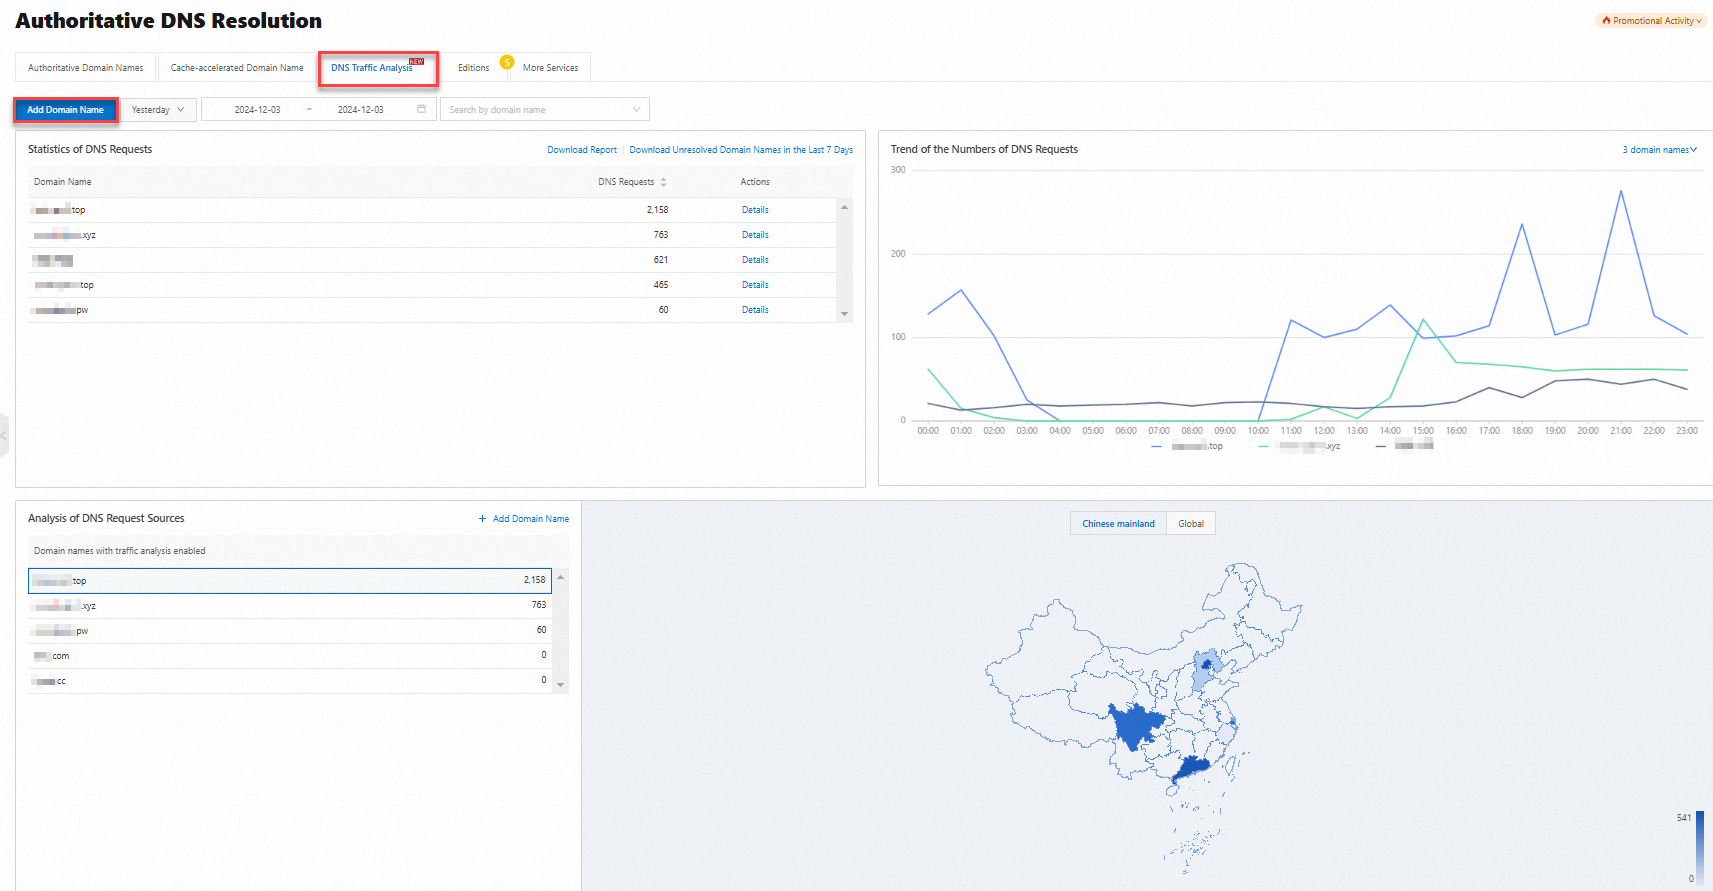Viewport: 1713px width, 891px height.
Task: Click the Download Report link
Action: pyautogui.click(x=581, y=150)
